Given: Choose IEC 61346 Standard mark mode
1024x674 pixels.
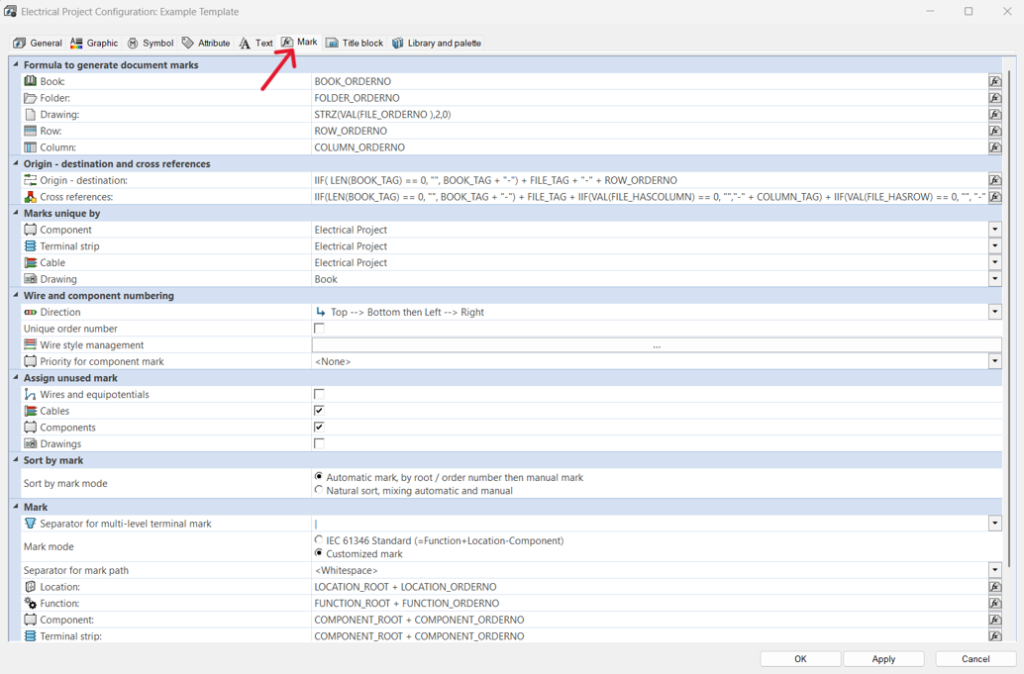Looking at the screenshot, I should coord(319,540).
